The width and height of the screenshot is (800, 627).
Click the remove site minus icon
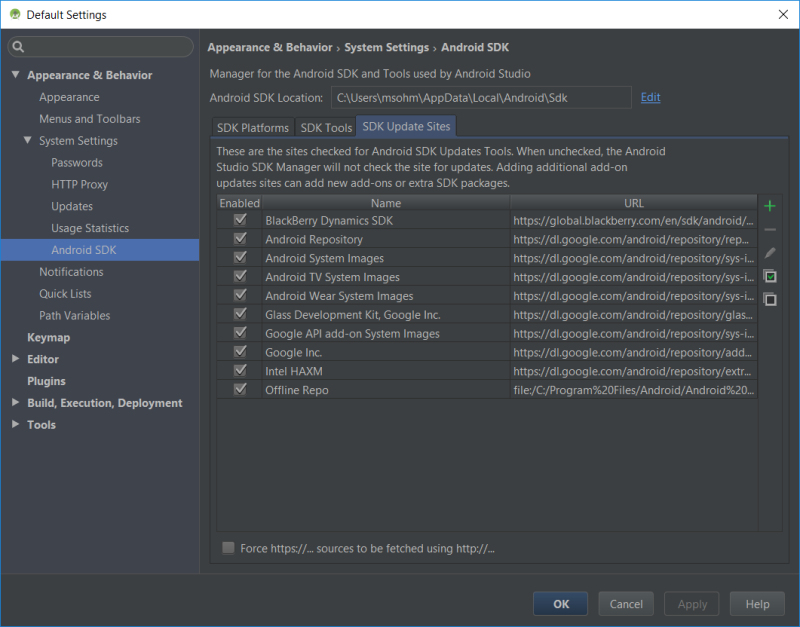coord(770,230)
